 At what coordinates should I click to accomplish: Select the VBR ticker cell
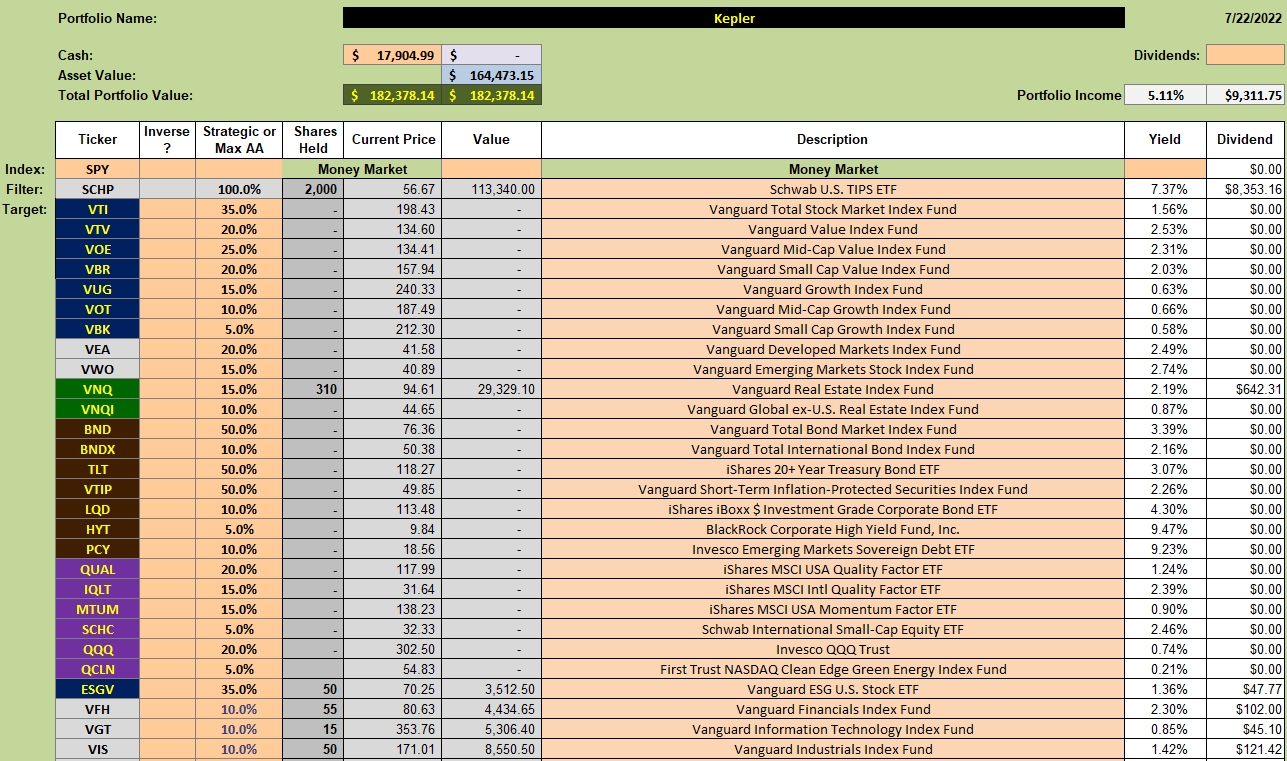[97, 269]
